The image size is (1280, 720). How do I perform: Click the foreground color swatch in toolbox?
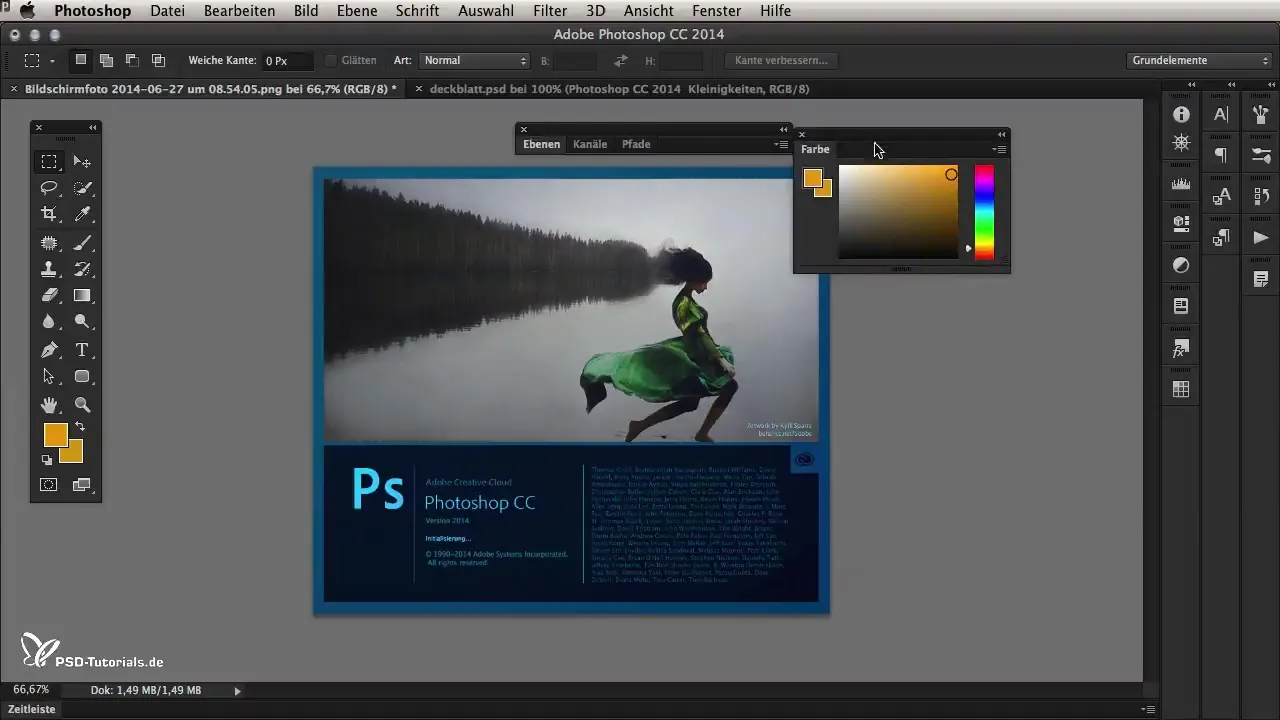55,435
